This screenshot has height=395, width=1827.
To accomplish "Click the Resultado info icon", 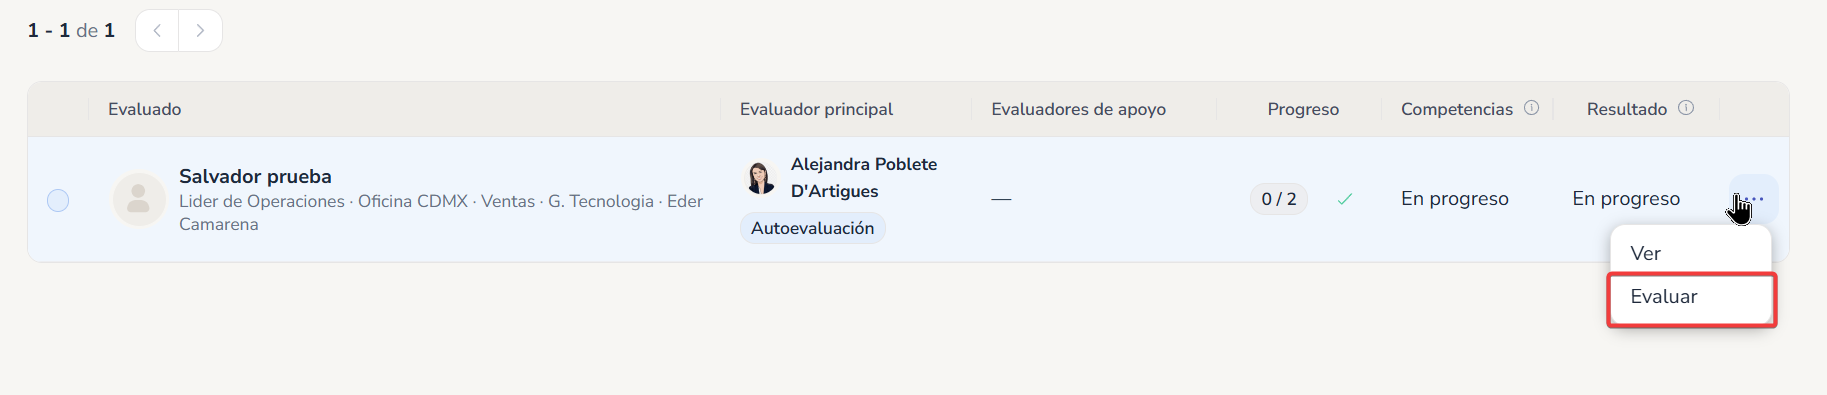I will (1686, 108).
